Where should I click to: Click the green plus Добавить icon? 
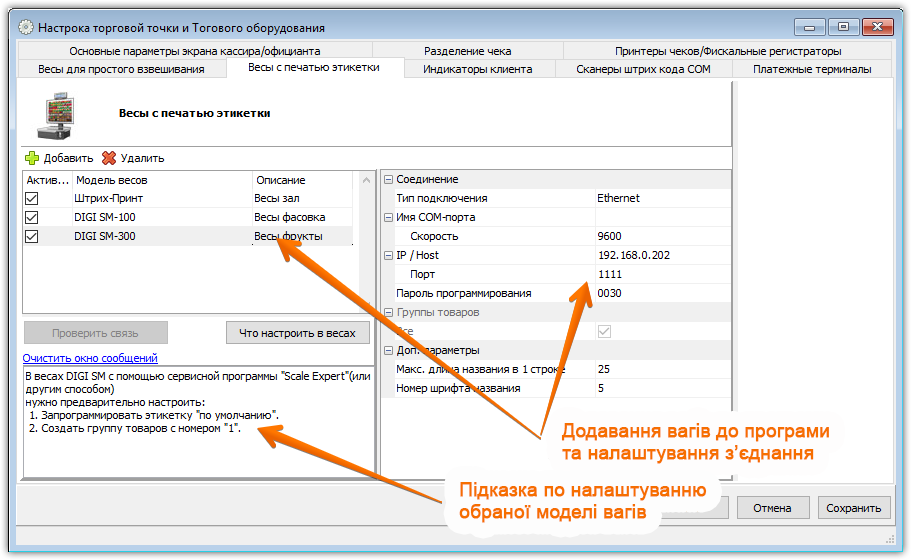[x=32, y=158]
